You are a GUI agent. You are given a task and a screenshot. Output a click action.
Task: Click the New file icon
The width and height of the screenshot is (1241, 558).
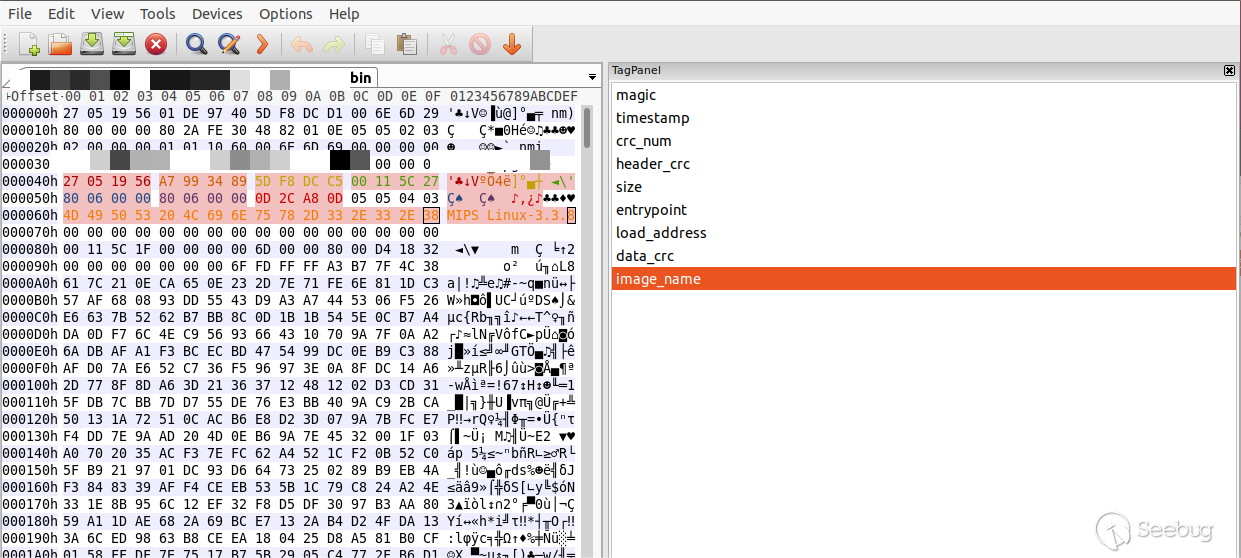coord(30,44)
